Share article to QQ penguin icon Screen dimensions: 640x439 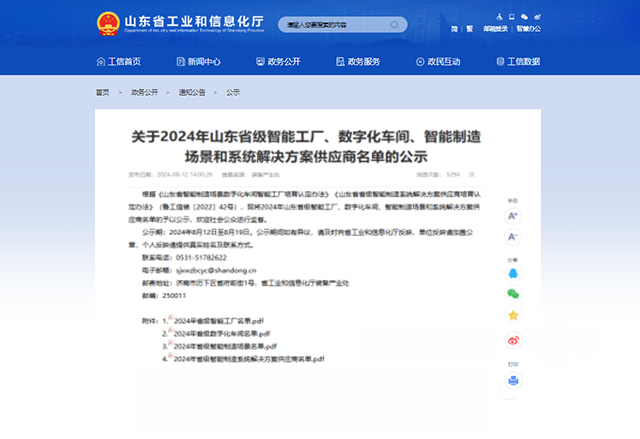click(x=513, y=273)
